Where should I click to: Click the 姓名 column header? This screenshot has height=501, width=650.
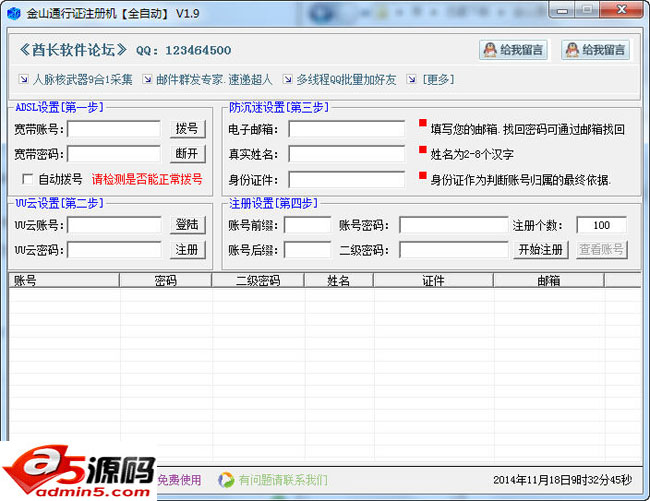(x=339, y=281)
